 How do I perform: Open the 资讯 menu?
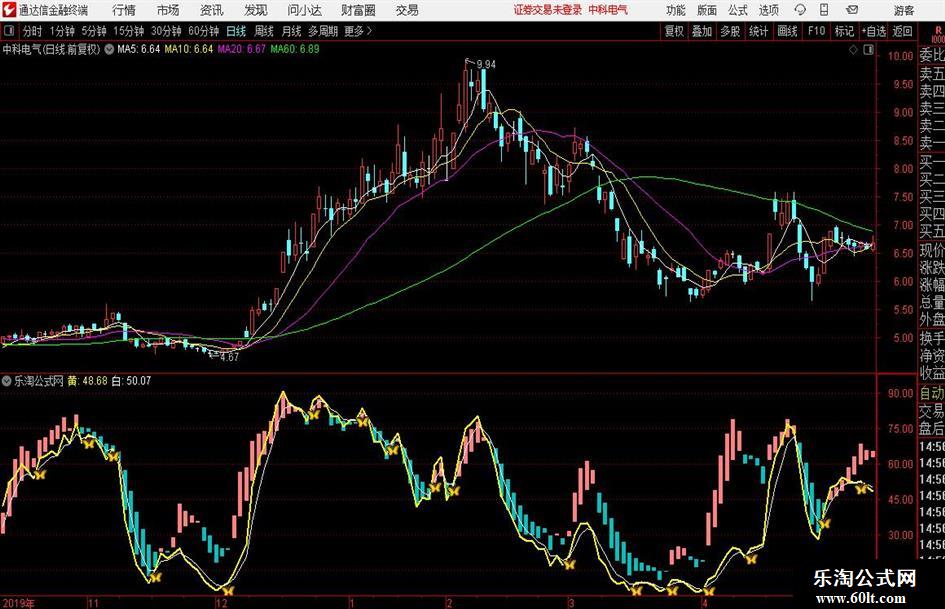[x=212, y=10]
